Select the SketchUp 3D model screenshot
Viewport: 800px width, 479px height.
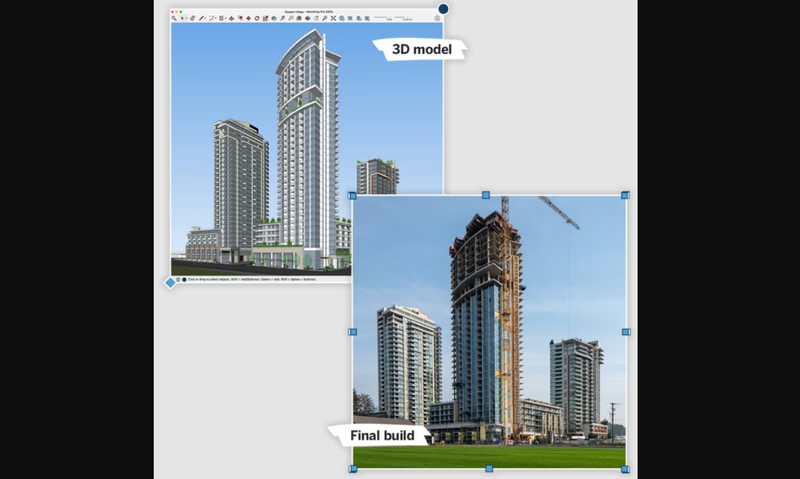coord(306,148)
